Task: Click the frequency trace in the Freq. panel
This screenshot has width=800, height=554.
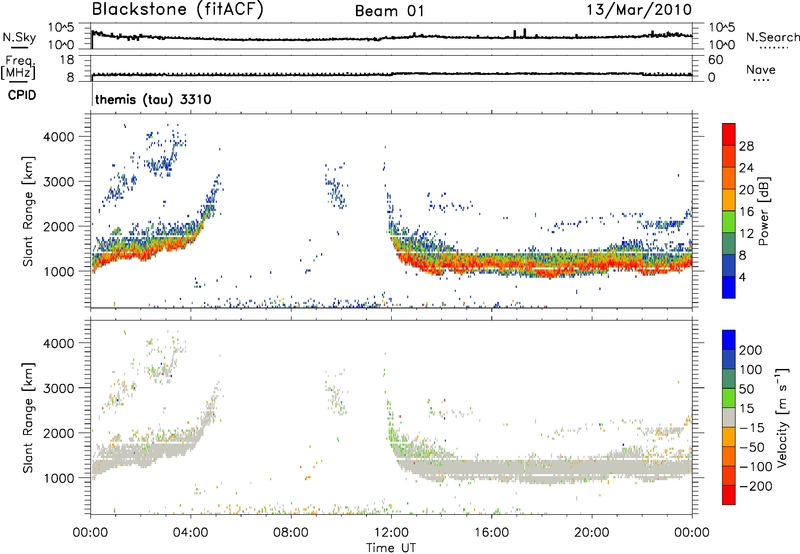Action: click(391, 74)
